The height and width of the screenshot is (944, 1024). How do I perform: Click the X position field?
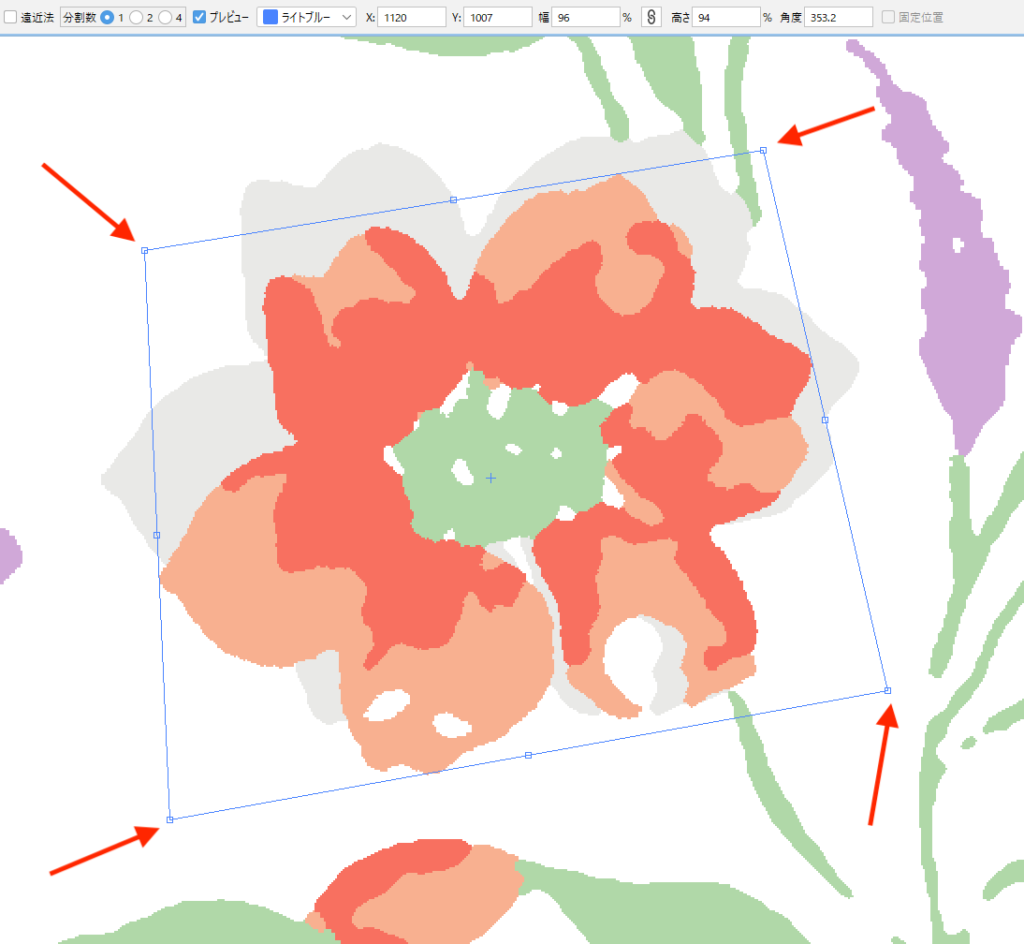click(x=411, y=17)
